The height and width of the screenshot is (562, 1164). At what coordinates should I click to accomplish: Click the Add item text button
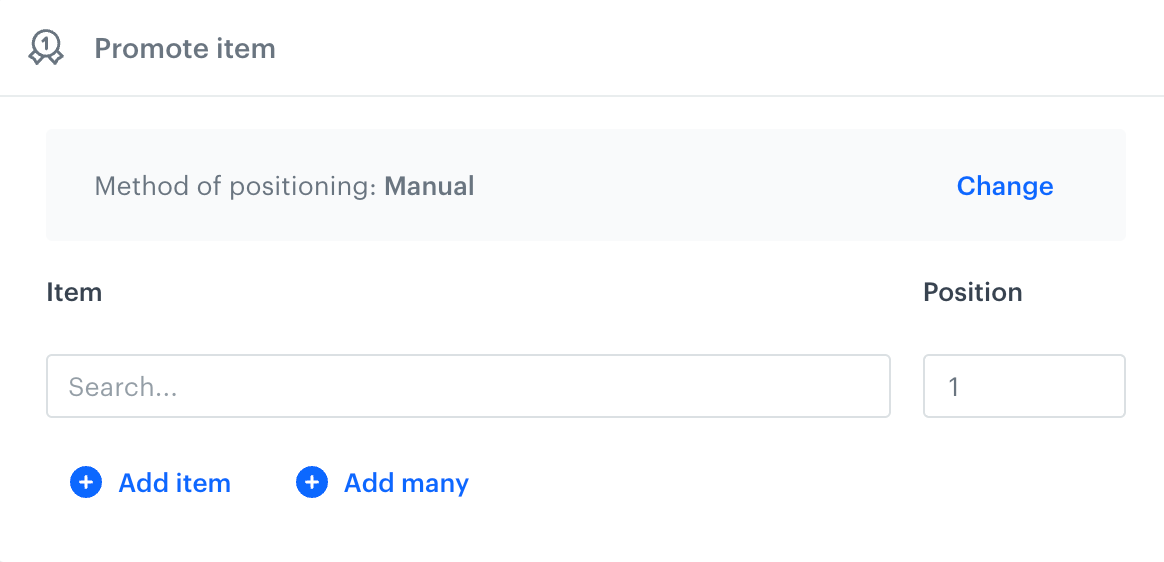coord(174,483)
